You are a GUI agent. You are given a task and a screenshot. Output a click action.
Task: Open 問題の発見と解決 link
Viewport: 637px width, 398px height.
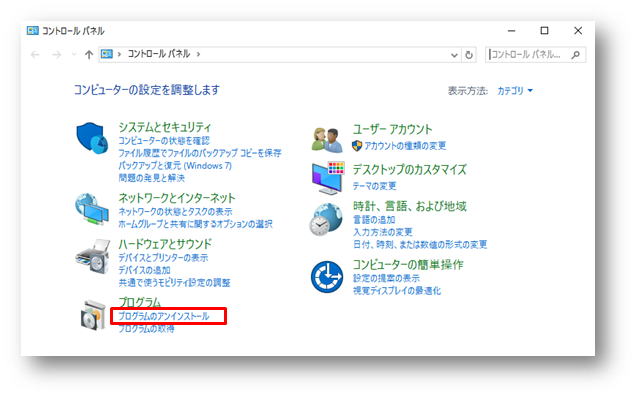point(152,178)
